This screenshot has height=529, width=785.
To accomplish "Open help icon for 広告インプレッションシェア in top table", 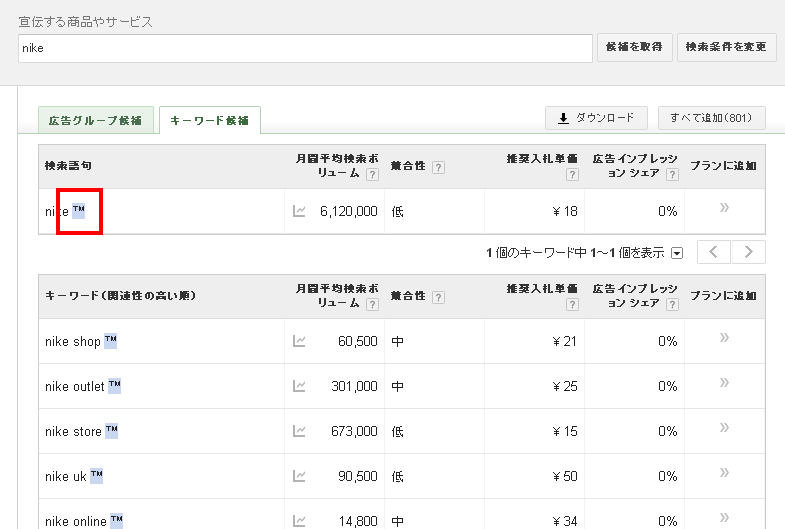I will coord(672,175).
